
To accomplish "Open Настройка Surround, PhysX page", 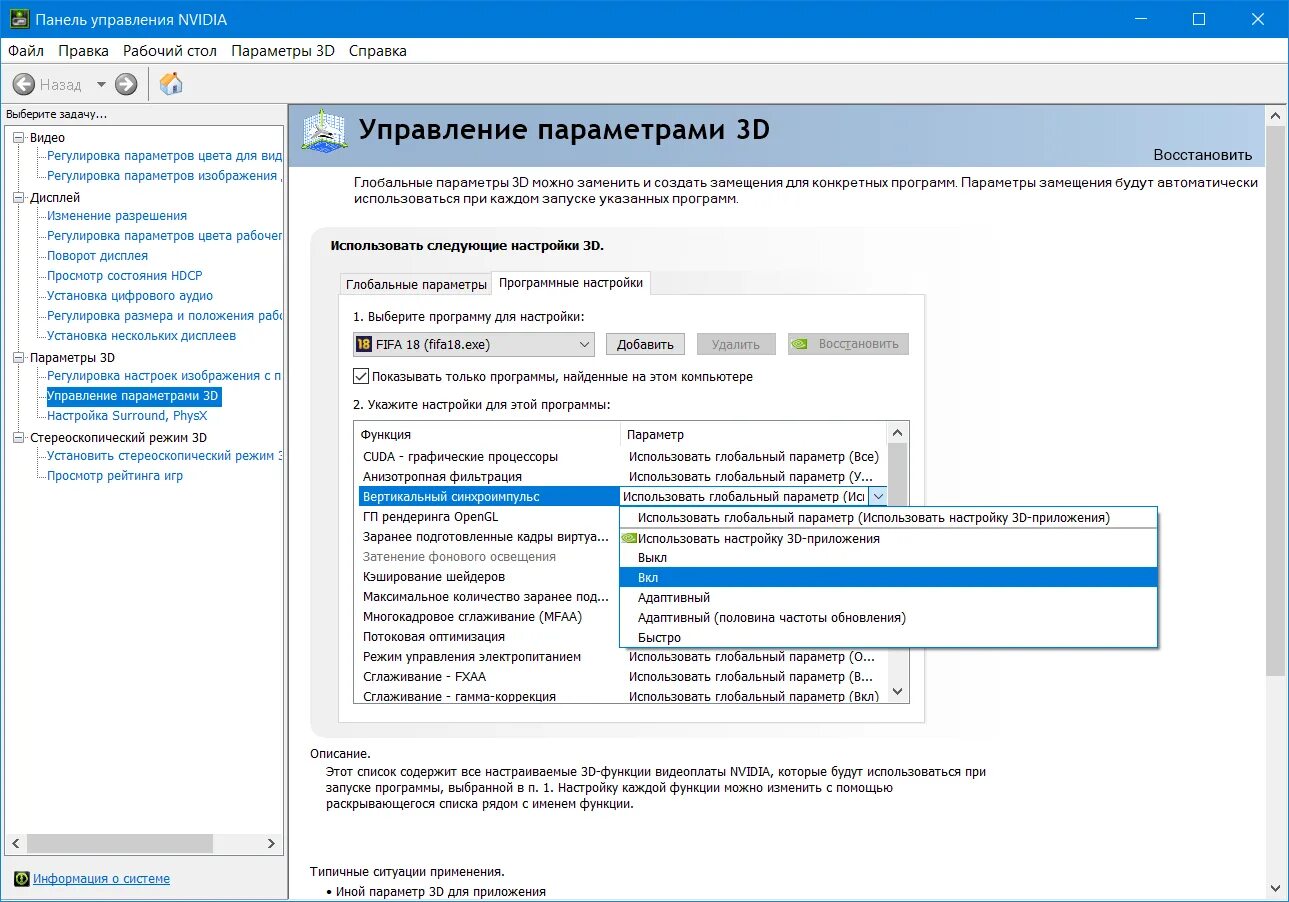I will point(127,416).
